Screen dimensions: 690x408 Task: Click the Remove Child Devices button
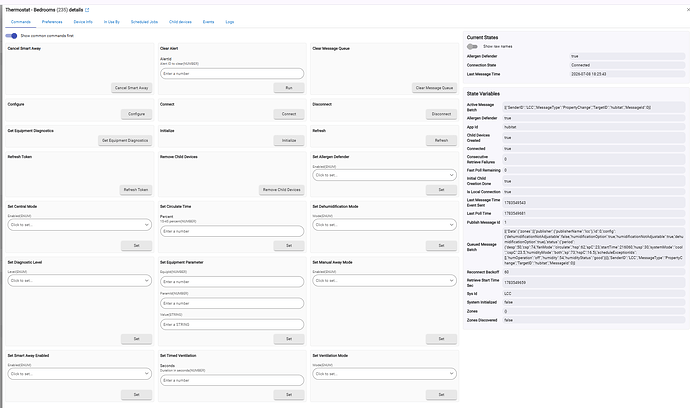click(282, 189)
